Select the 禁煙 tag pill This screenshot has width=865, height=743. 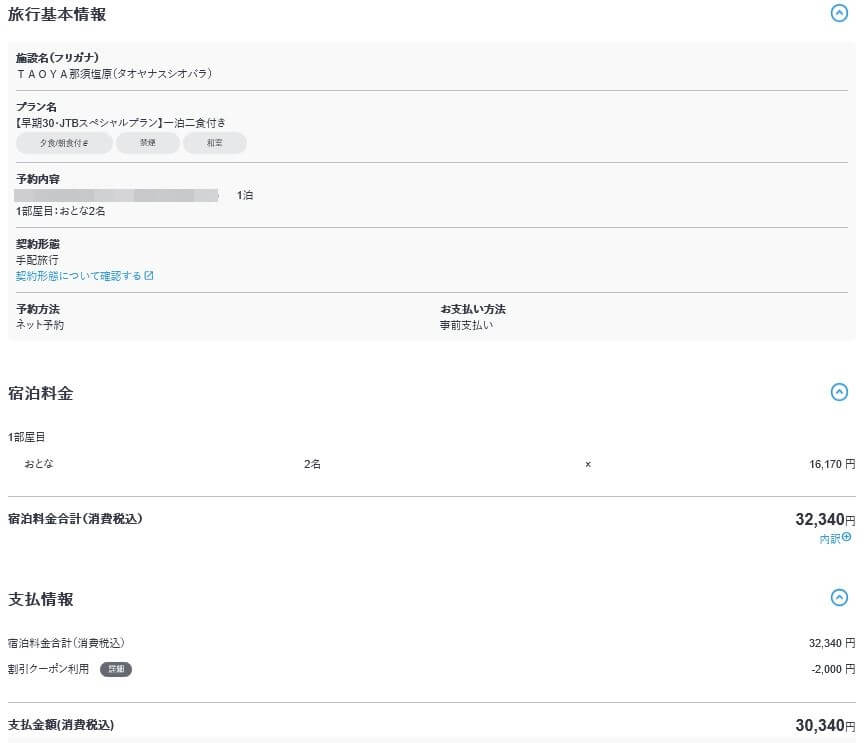click(148, 144)
